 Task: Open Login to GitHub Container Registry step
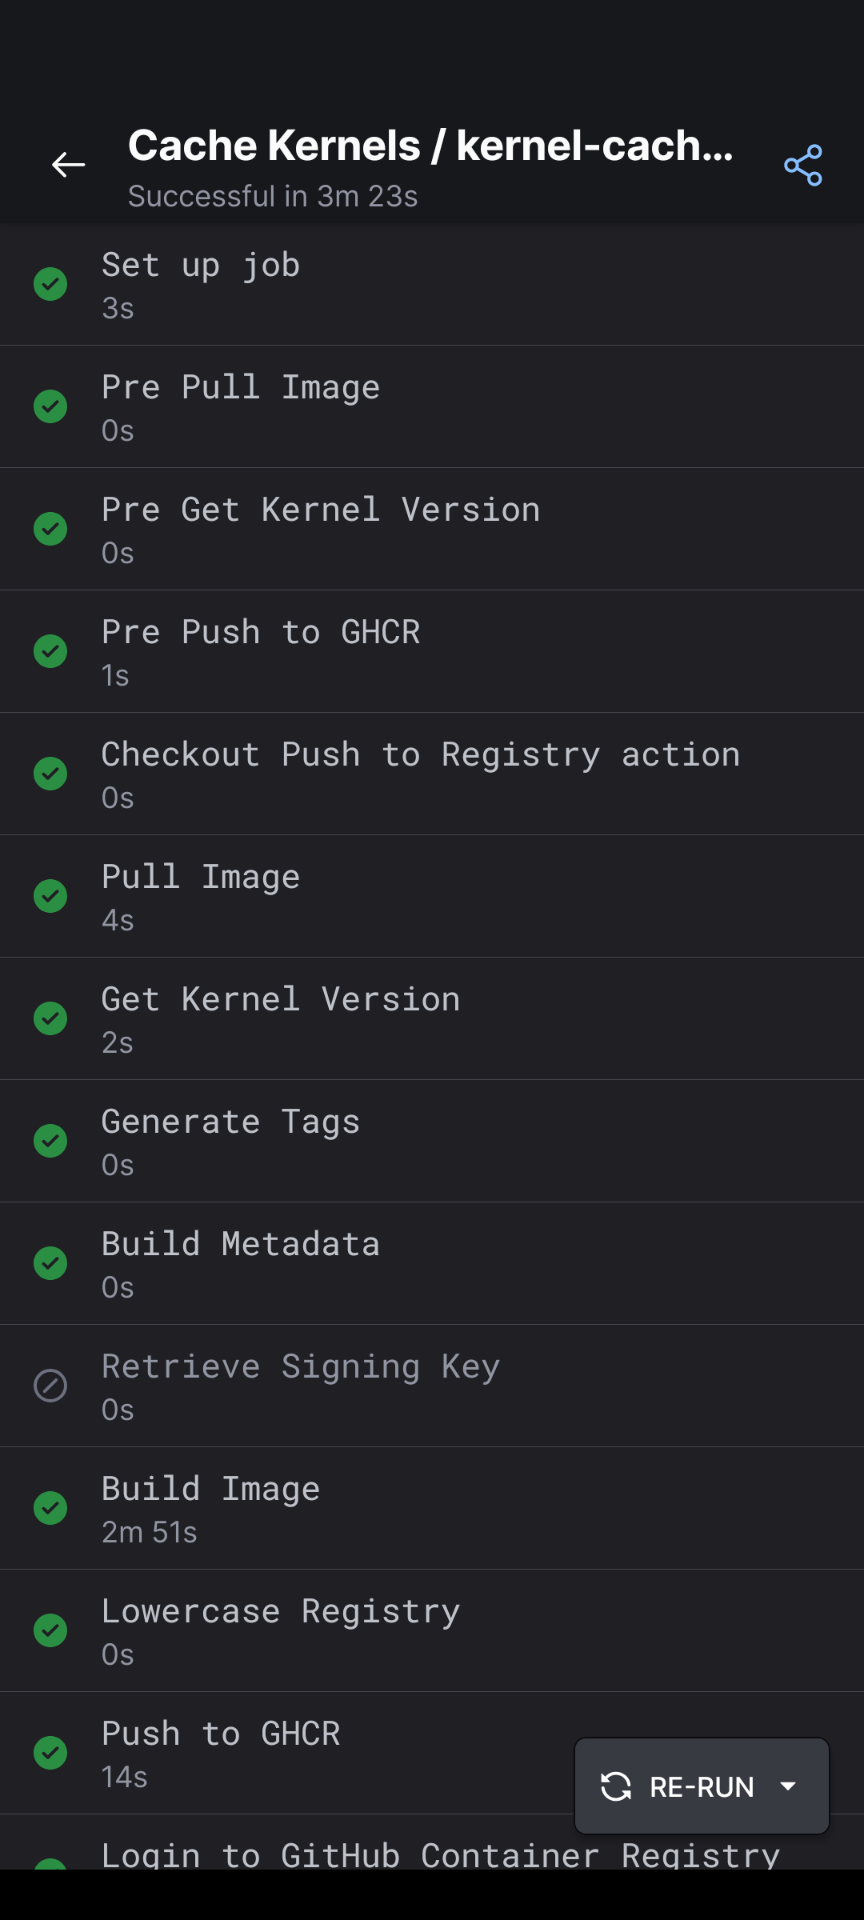[x=440, y=1855]
